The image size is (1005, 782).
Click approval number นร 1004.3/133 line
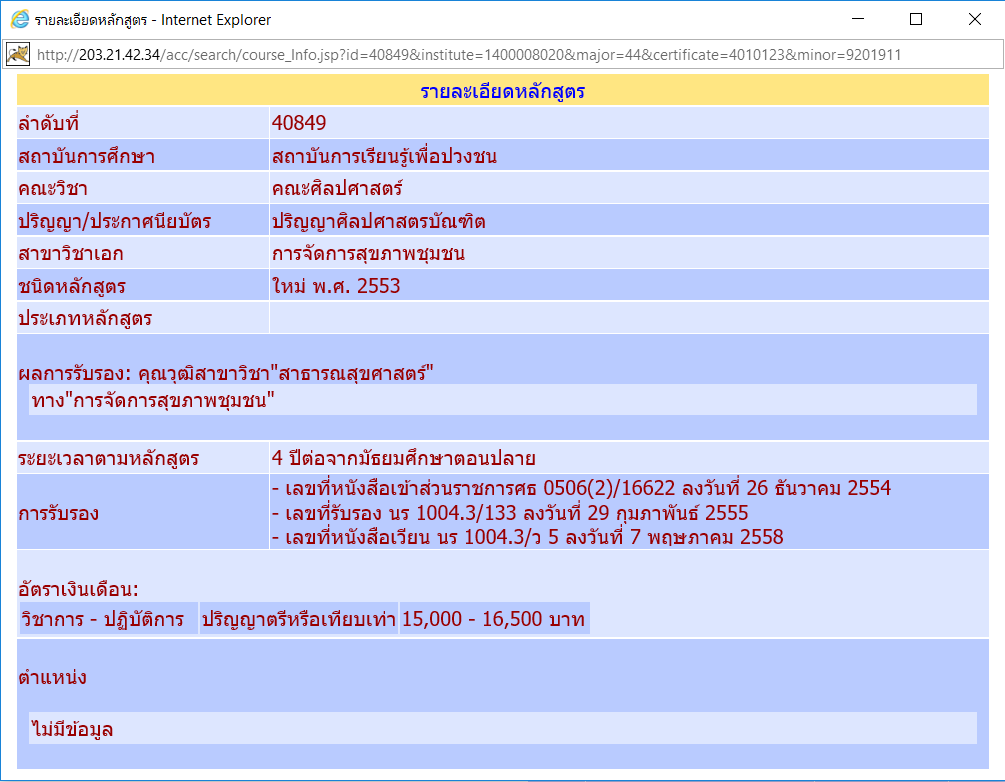pos(510,513)
